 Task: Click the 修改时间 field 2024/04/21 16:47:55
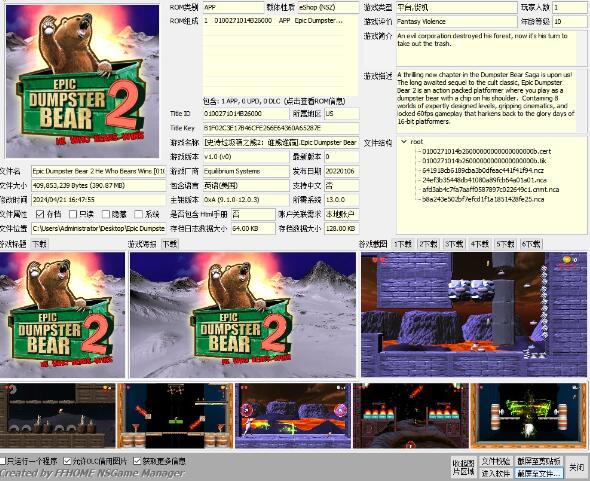coord(98,199)
